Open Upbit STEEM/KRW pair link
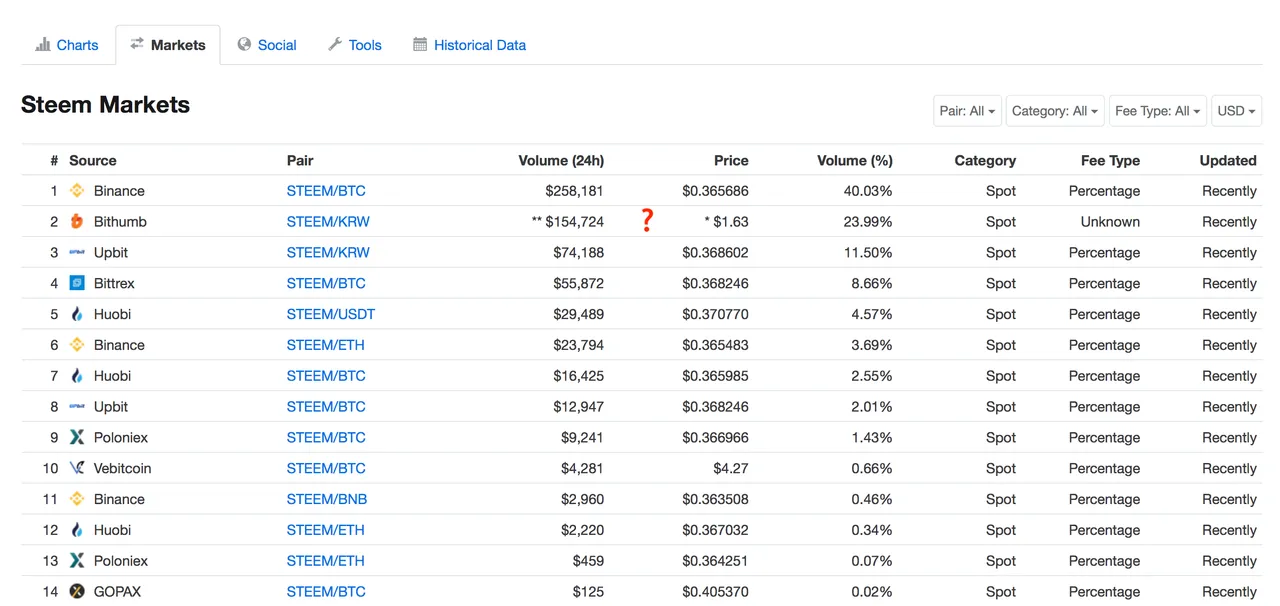This screenshot has width=1280, height=606. click(x=328, y=253)
